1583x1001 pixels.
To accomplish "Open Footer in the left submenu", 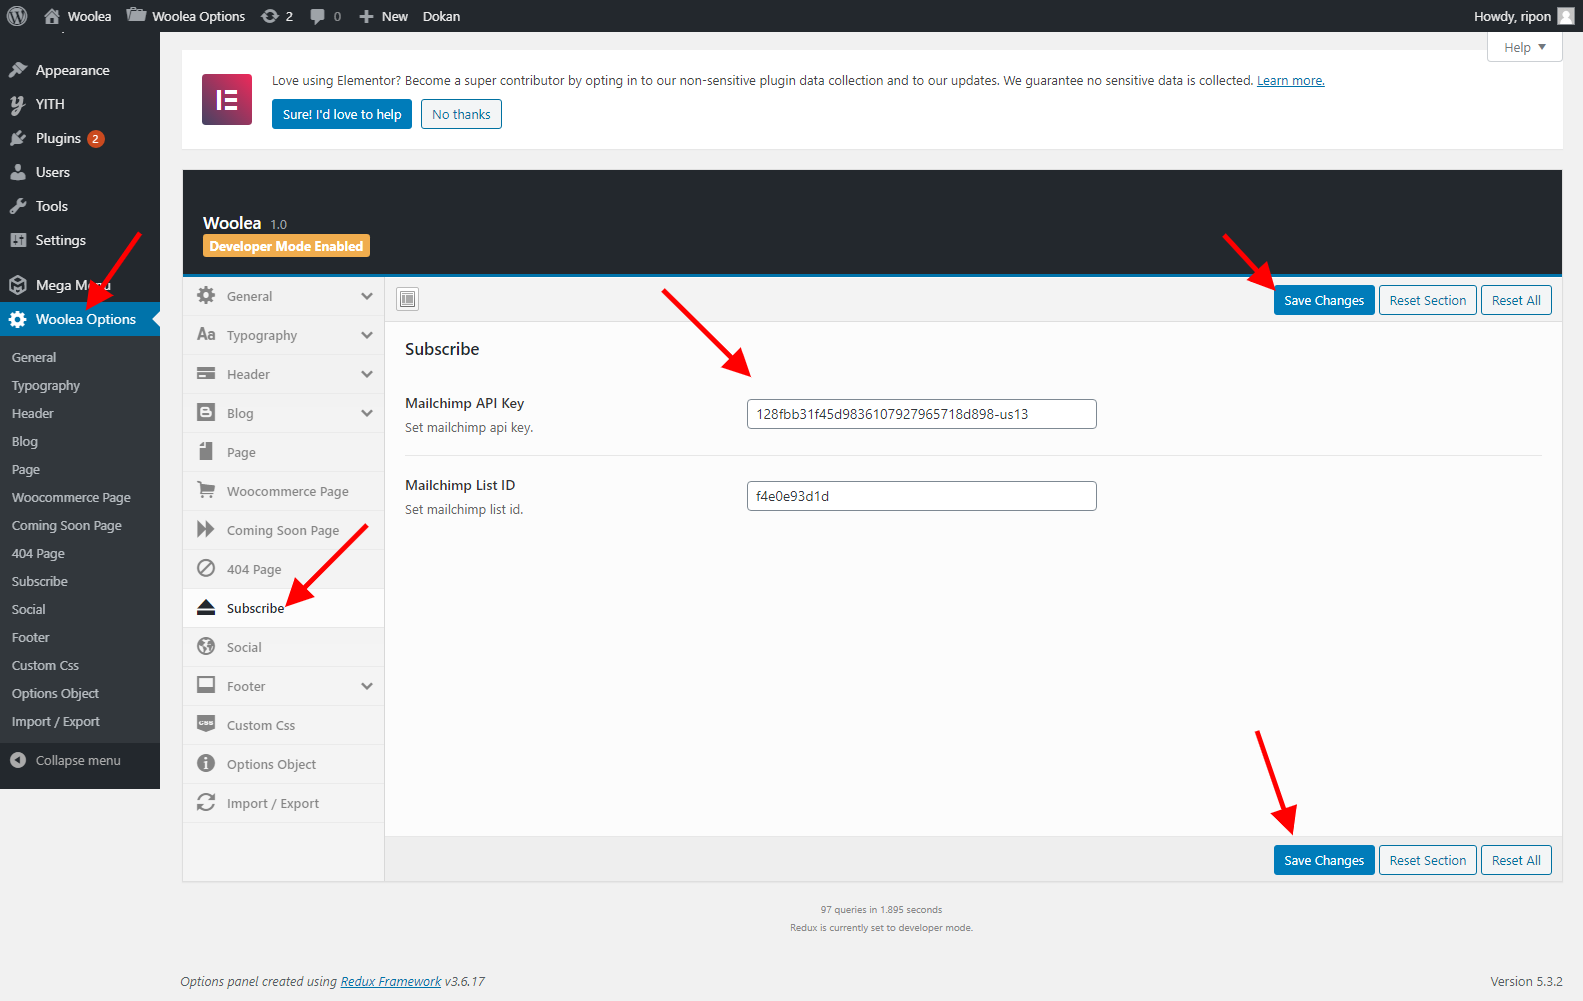I will pos(31,637).
